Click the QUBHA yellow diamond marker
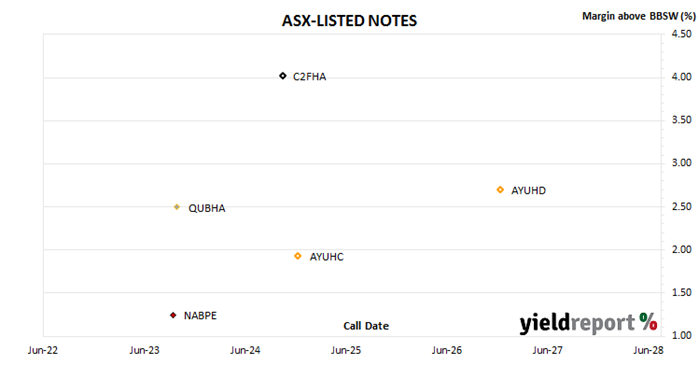The height and width of the screenshot is (365, 699). click(177, 207)
